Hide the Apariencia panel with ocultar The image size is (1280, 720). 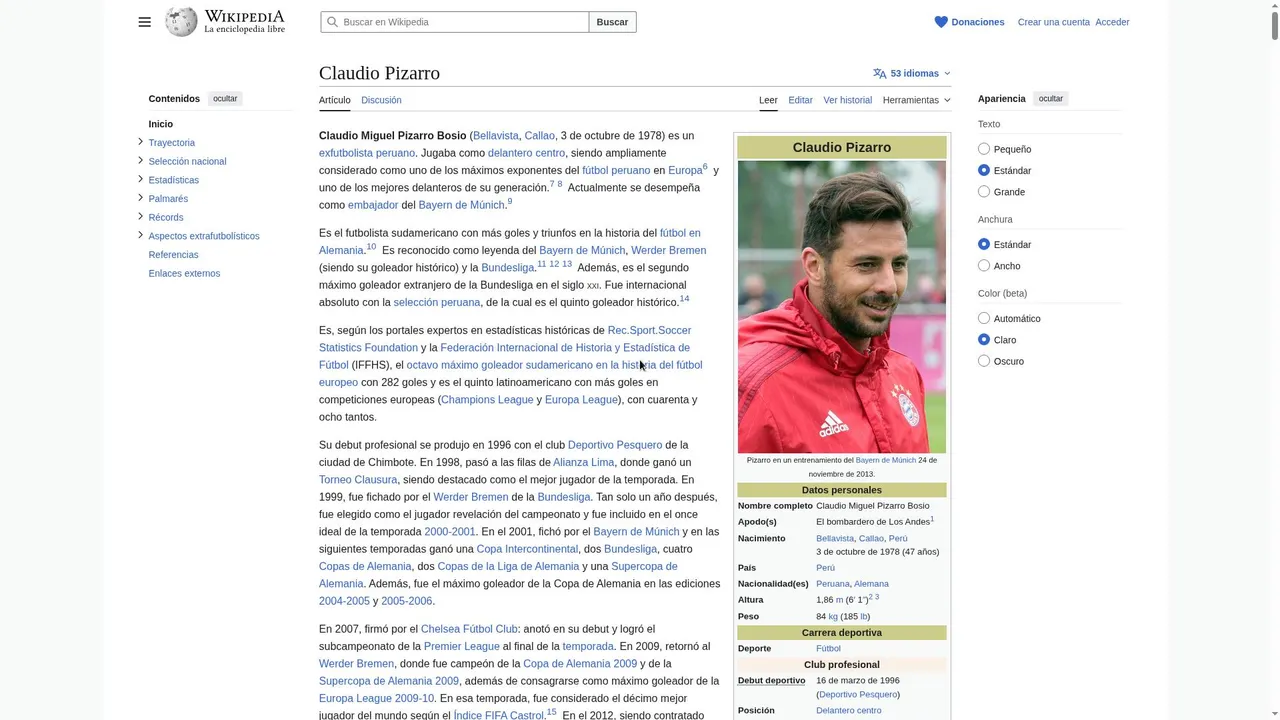[x=1050, y=98]
